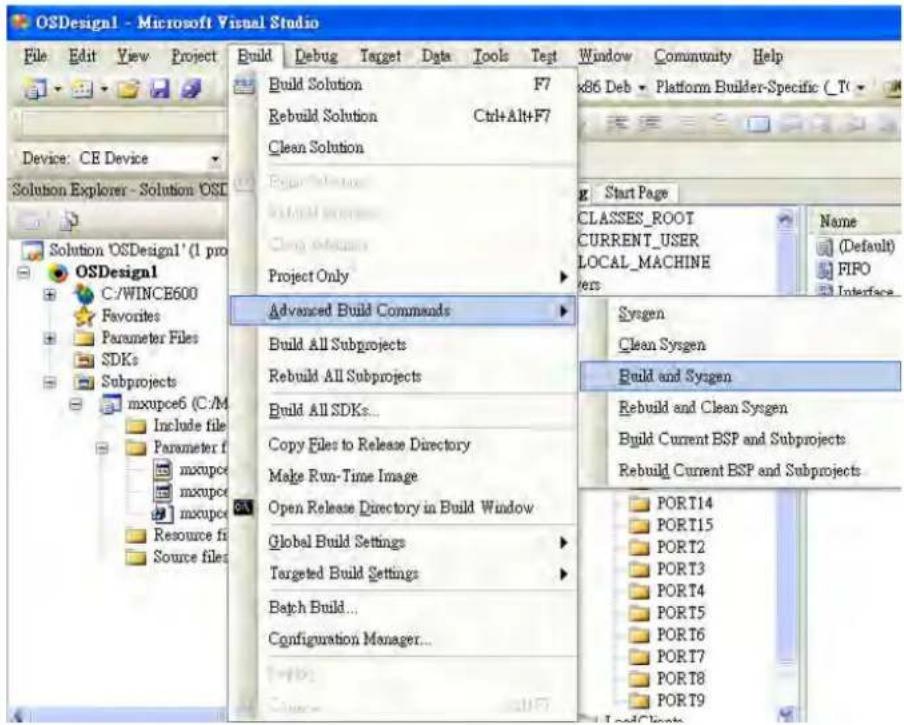Expand the C:/WINCE600 tree node
The image size is (904, 725).
coord(50,294)
